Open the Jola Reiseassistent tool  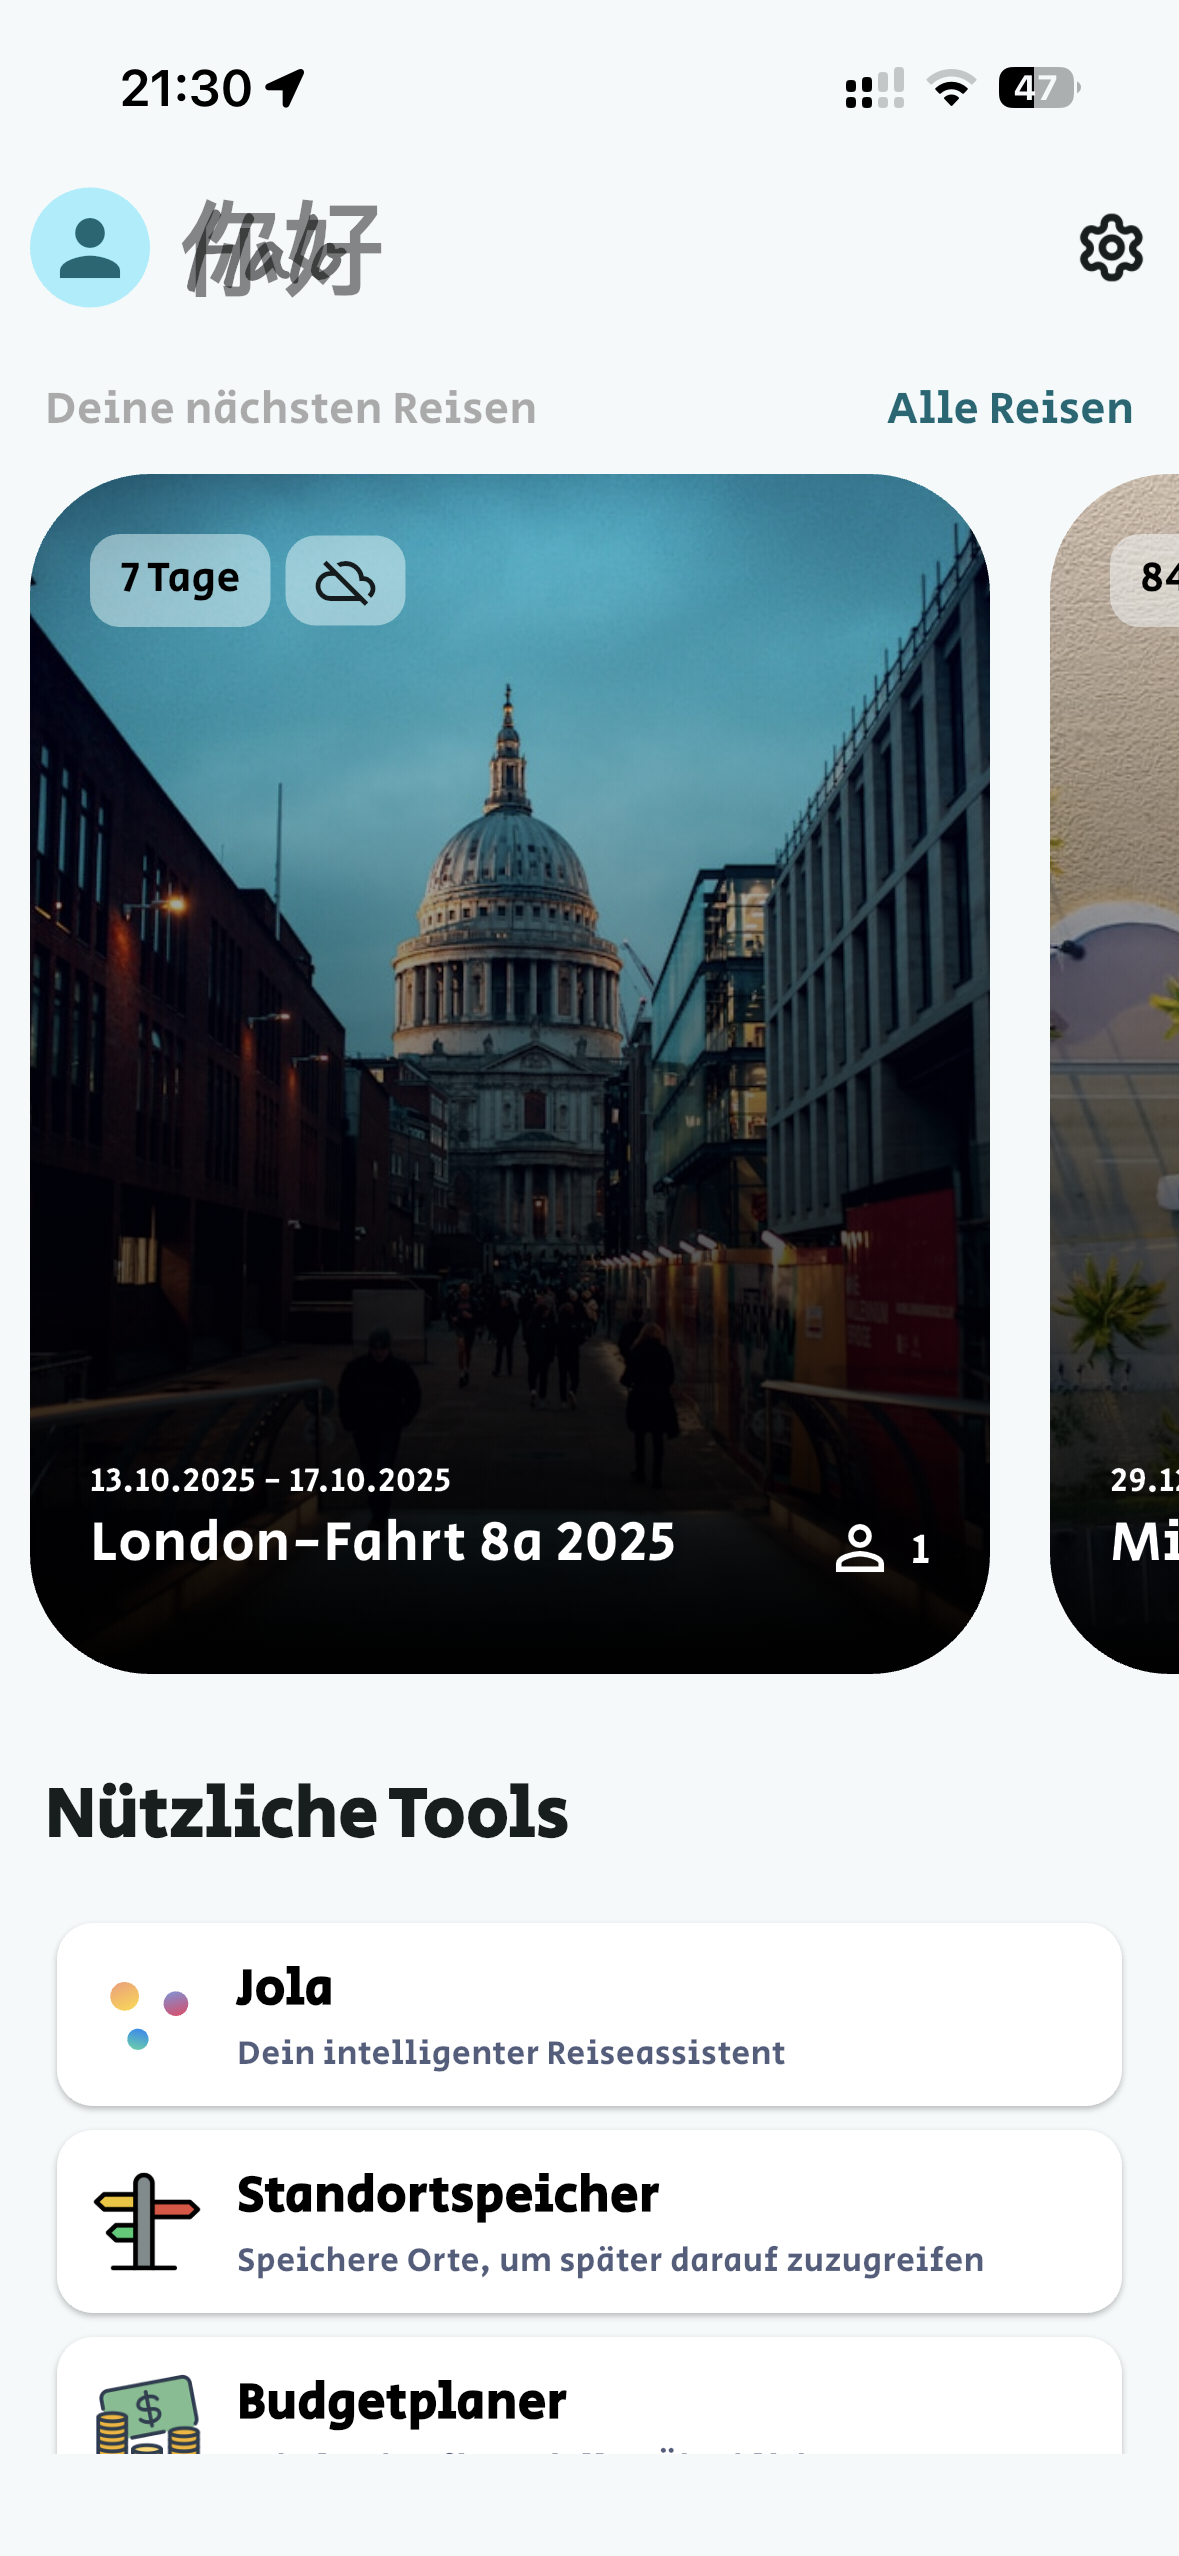click(589, 2014)
